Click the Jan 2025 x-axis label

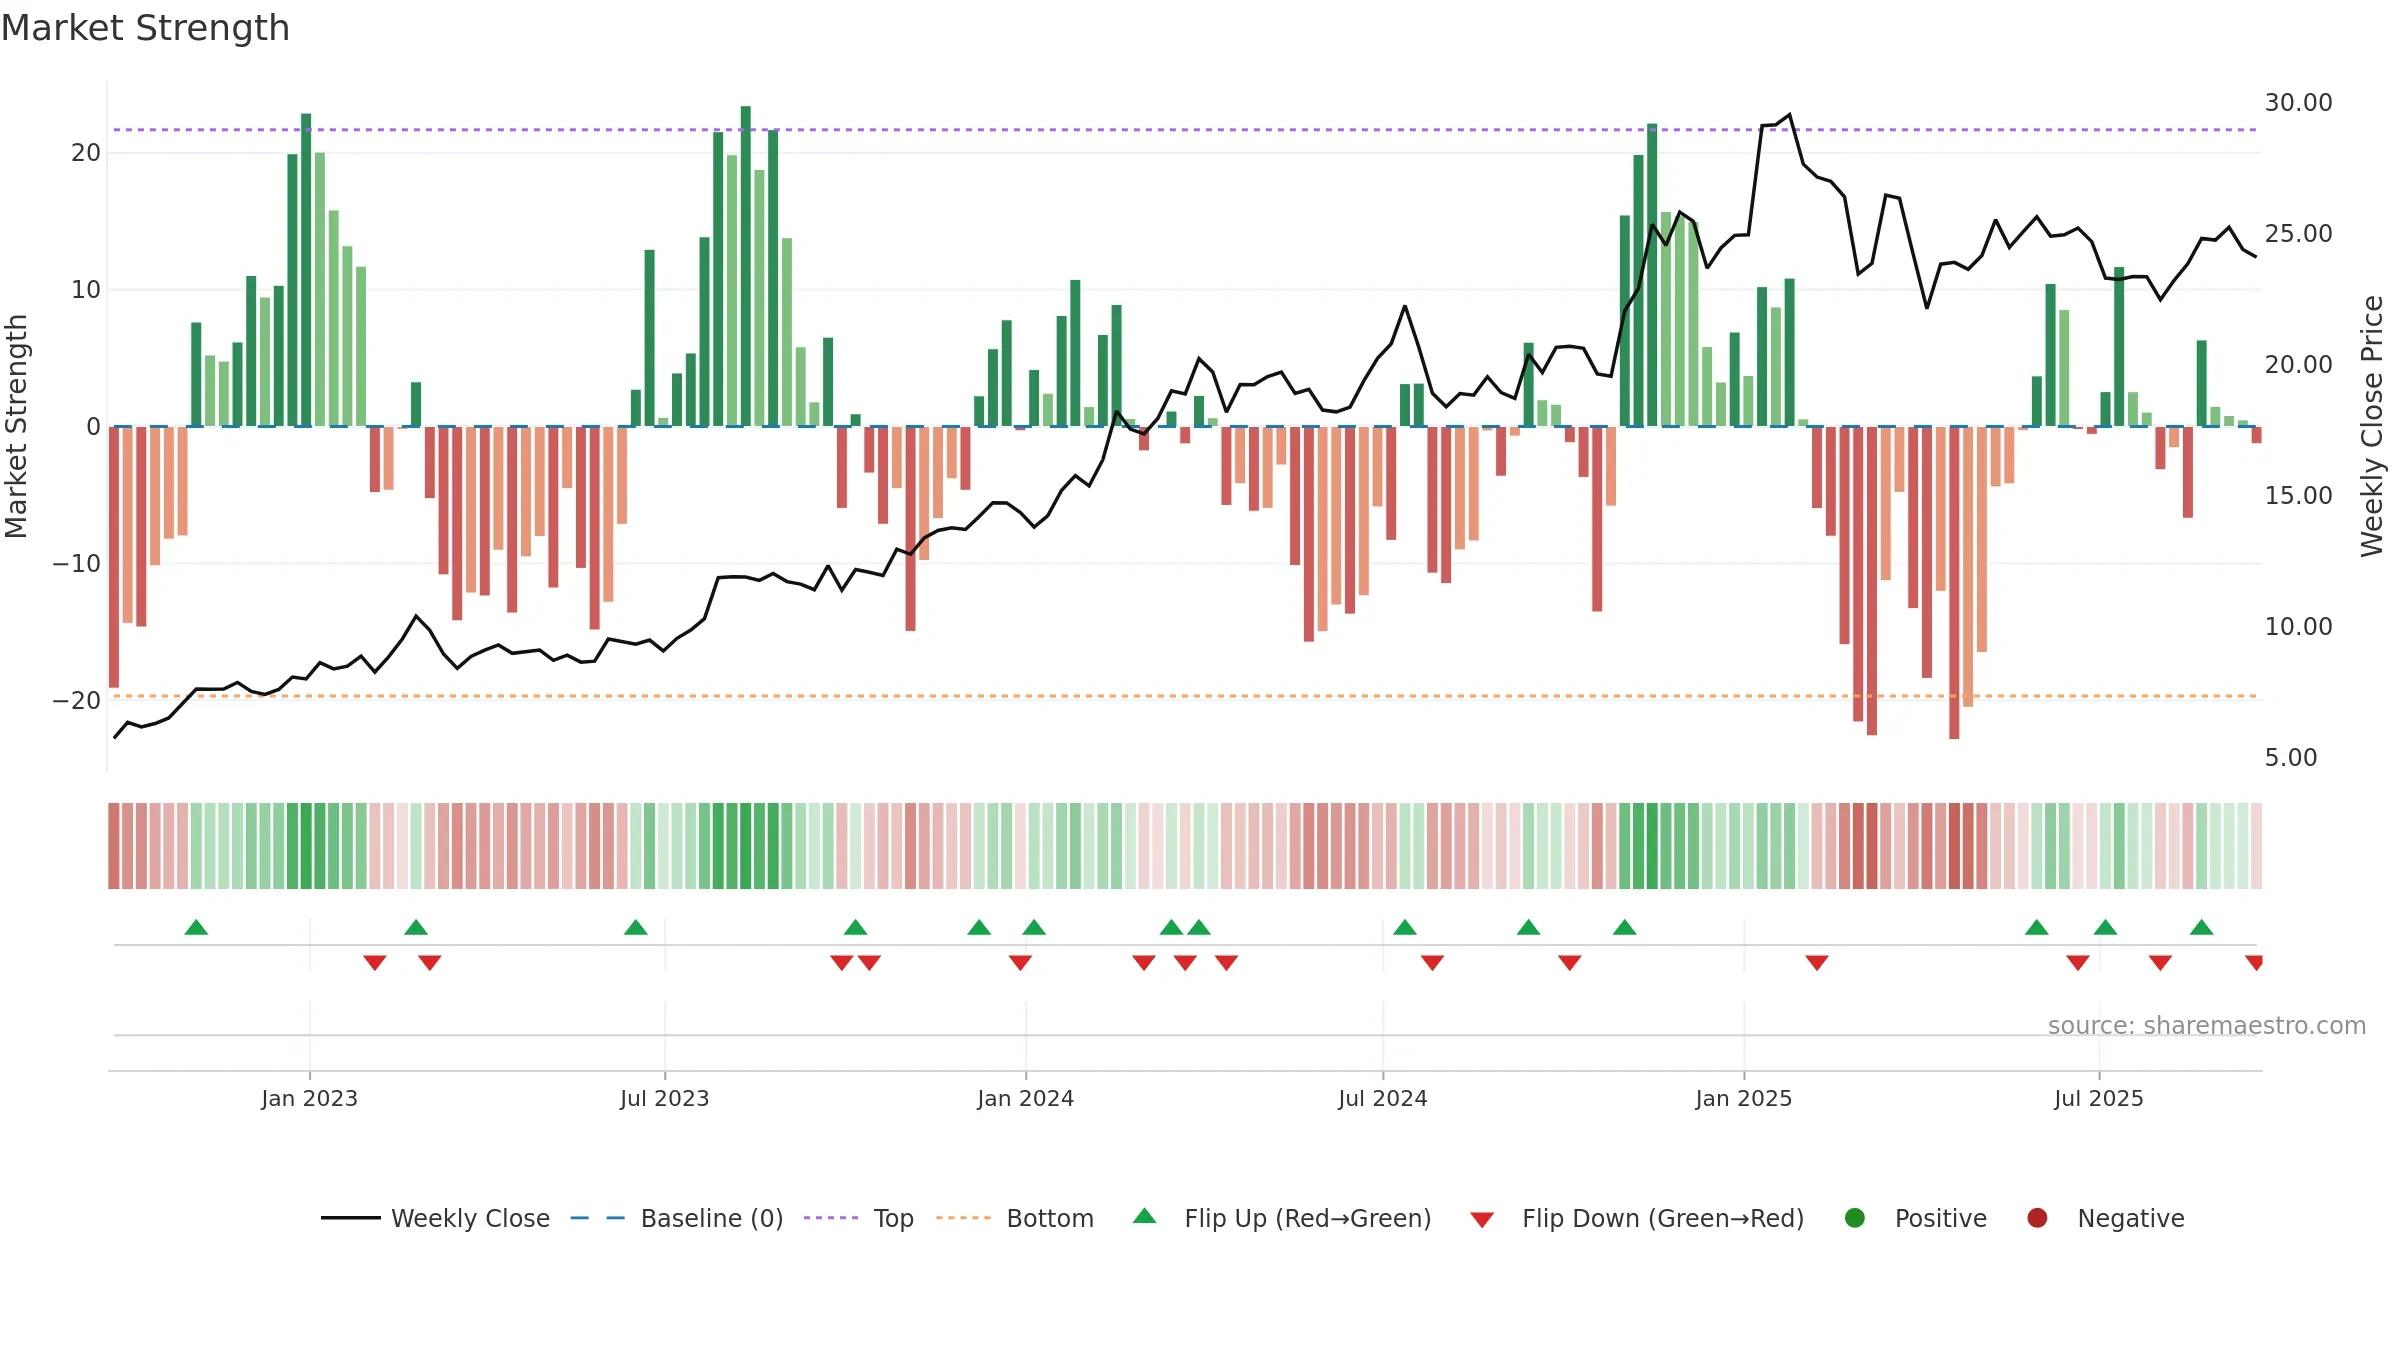pyautogui.click(x=1744, y=1098)
